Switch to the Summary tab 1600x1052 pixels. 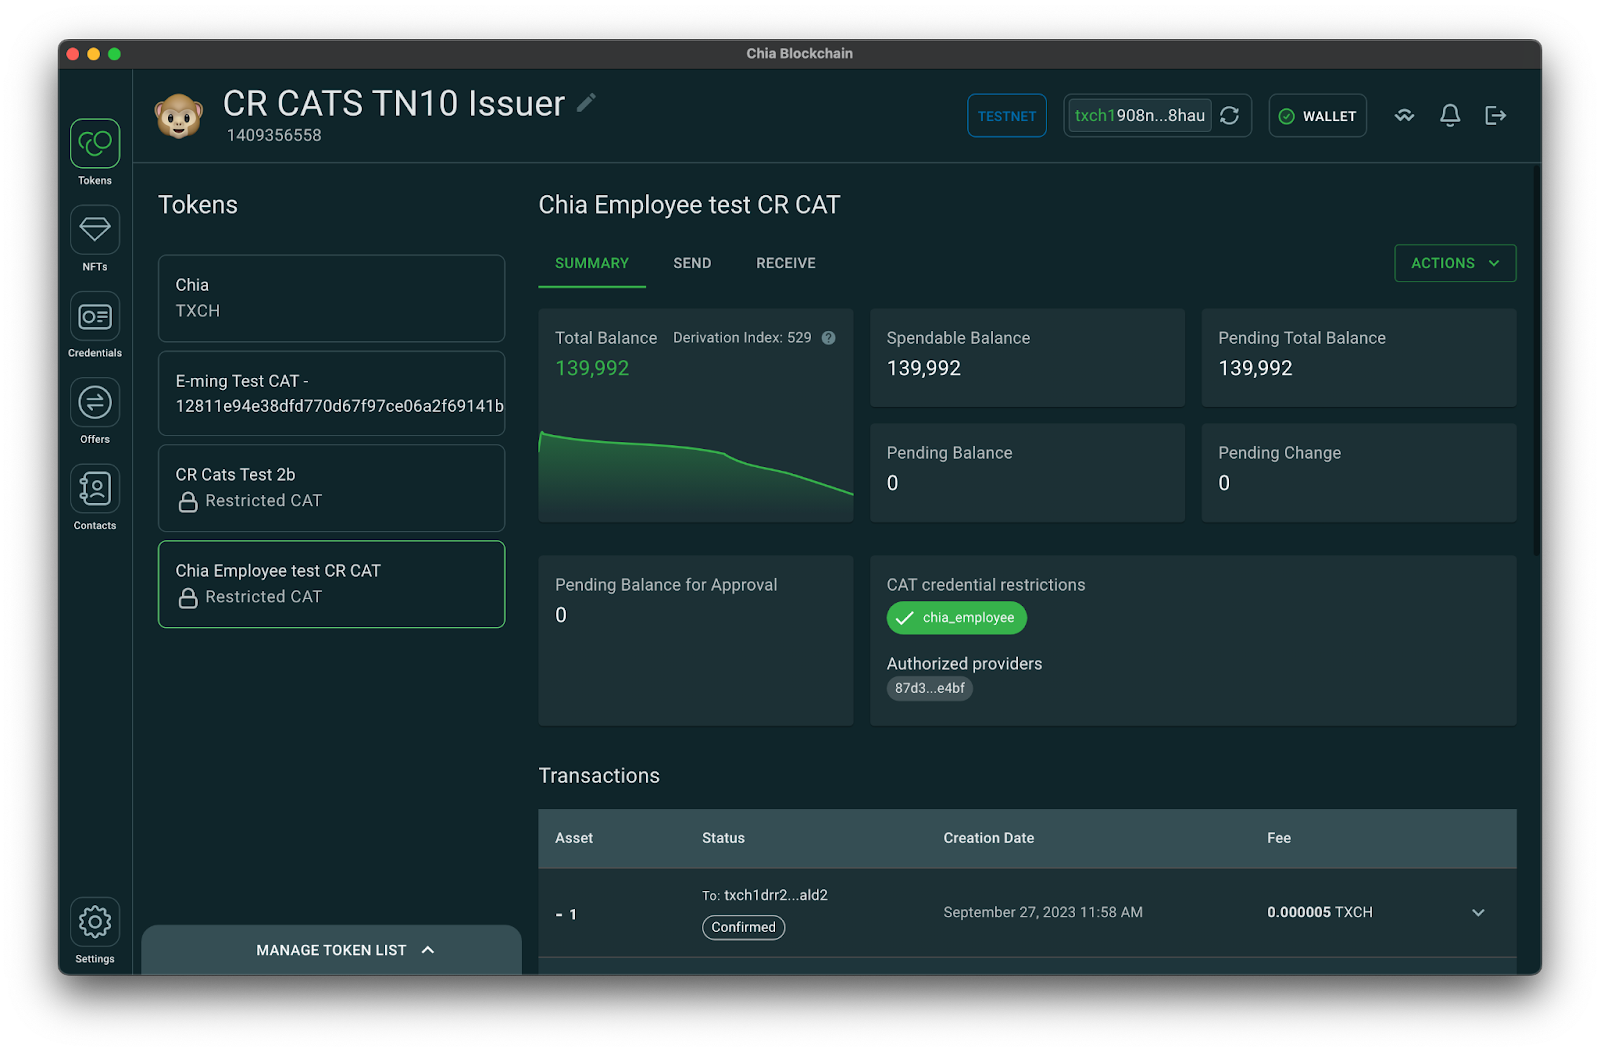592,263
